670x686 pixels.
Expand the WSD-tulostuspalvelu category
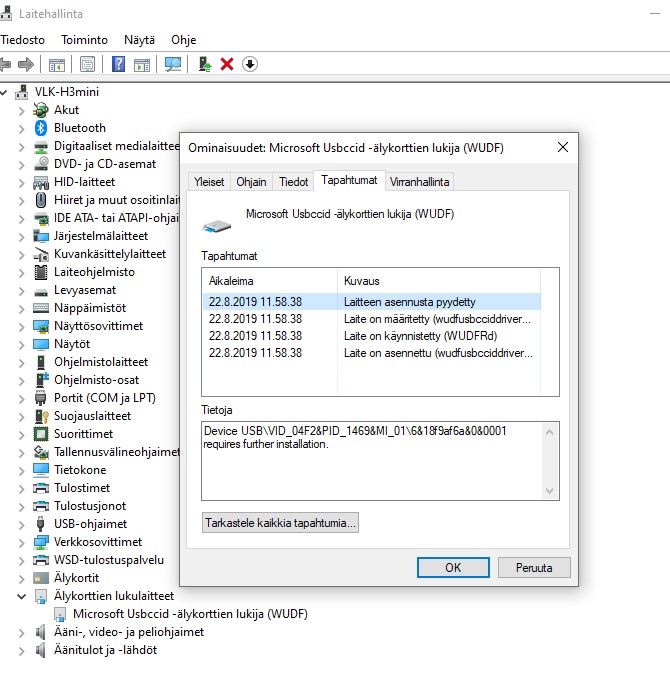pyautogui.click(x=21, y=560)
